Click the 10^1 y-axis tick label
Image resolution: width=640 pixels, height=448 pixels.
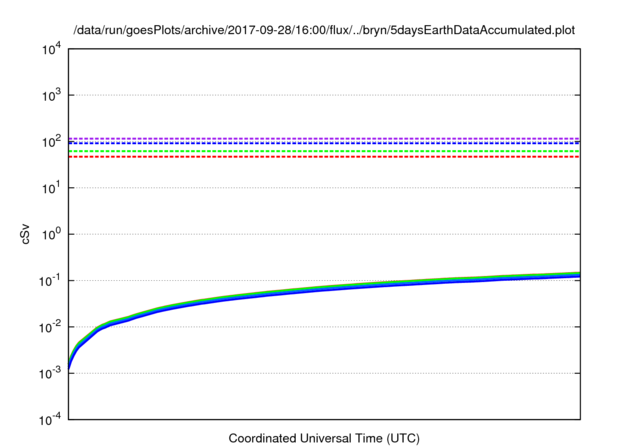(x=52, y=188)
